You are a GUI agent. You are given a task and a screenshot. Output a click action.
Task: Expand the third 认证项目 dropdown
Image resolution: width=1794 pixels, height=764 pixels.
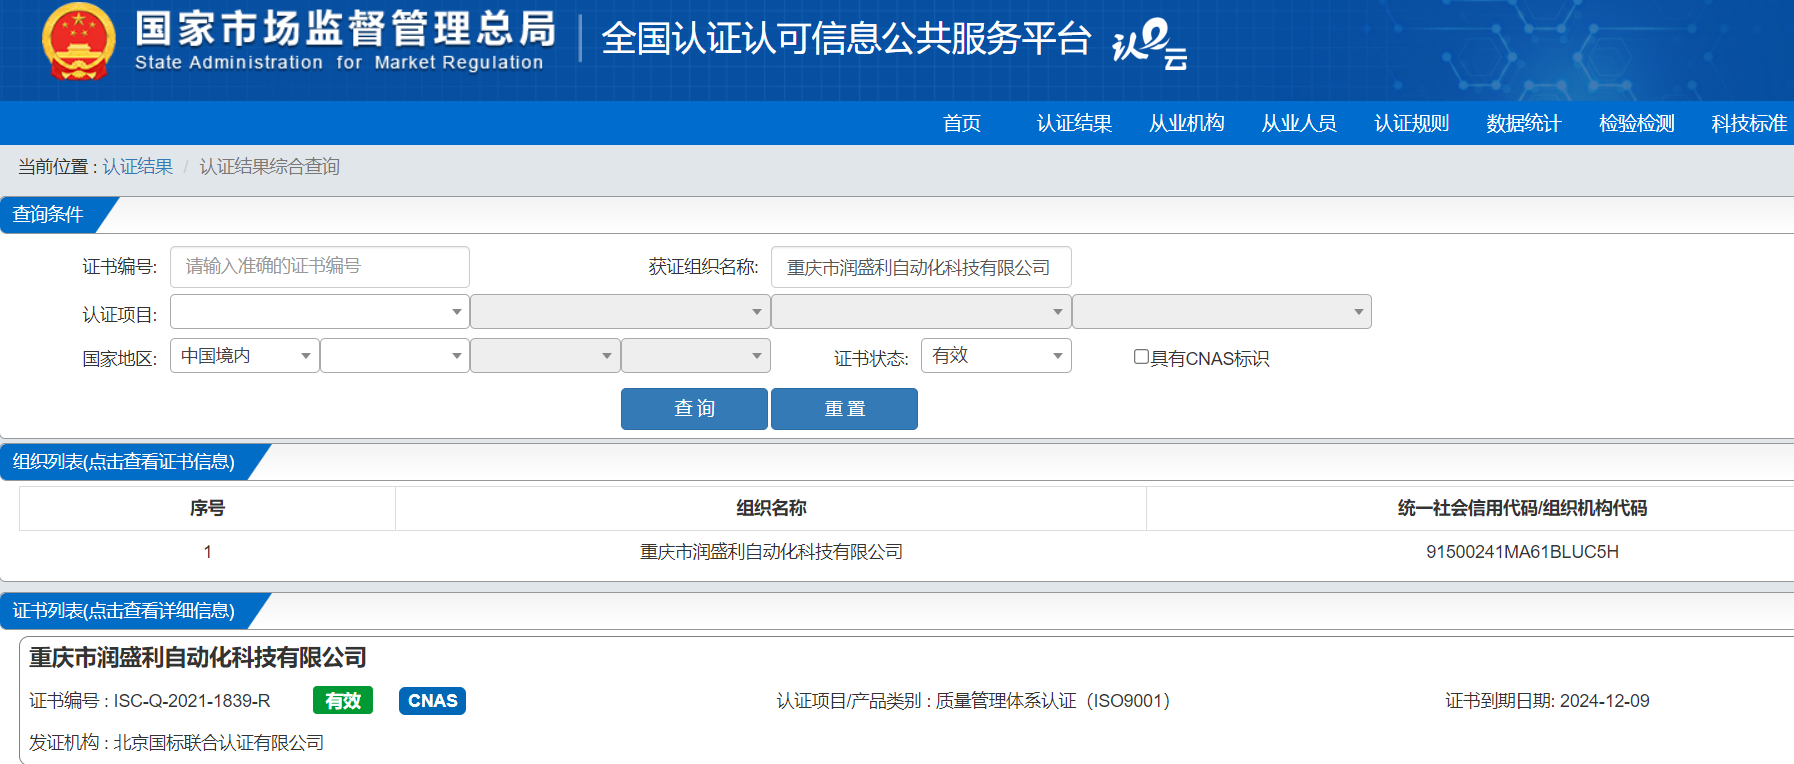(x=921, y=312)
